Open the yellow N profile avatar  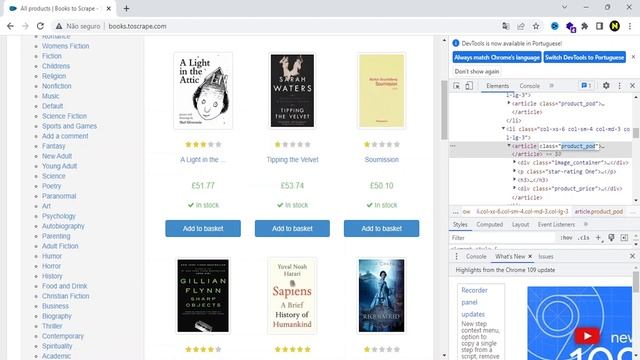(x=614, y=26)
